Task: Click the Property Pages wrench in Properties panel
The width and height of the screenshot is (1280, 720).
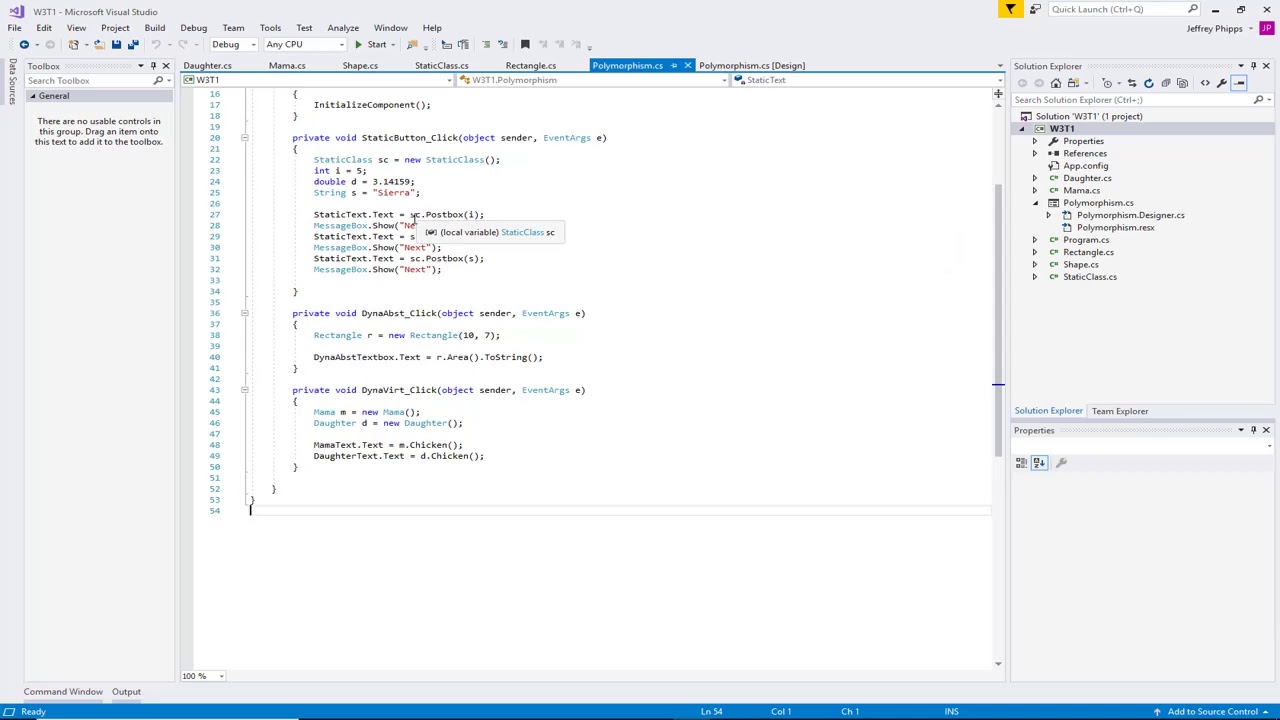Action: tap(1061, 463)
